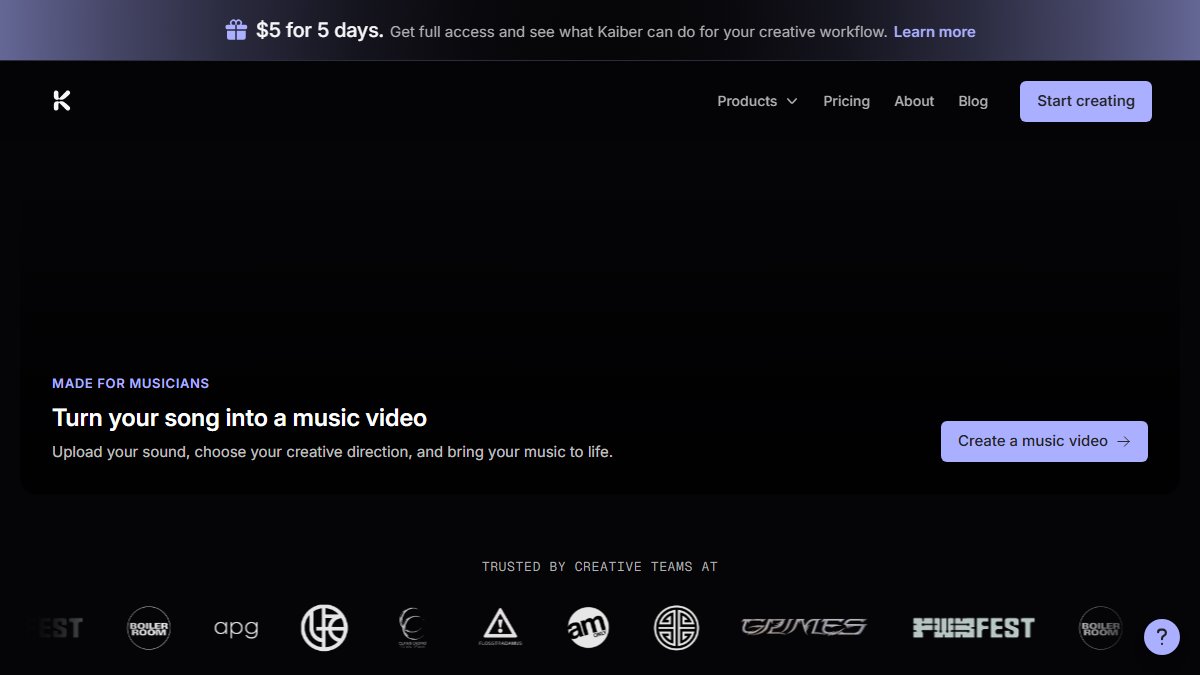Click the Grimes logo
The height and width of the screenshot is (675, 1200).
point(803,628)
